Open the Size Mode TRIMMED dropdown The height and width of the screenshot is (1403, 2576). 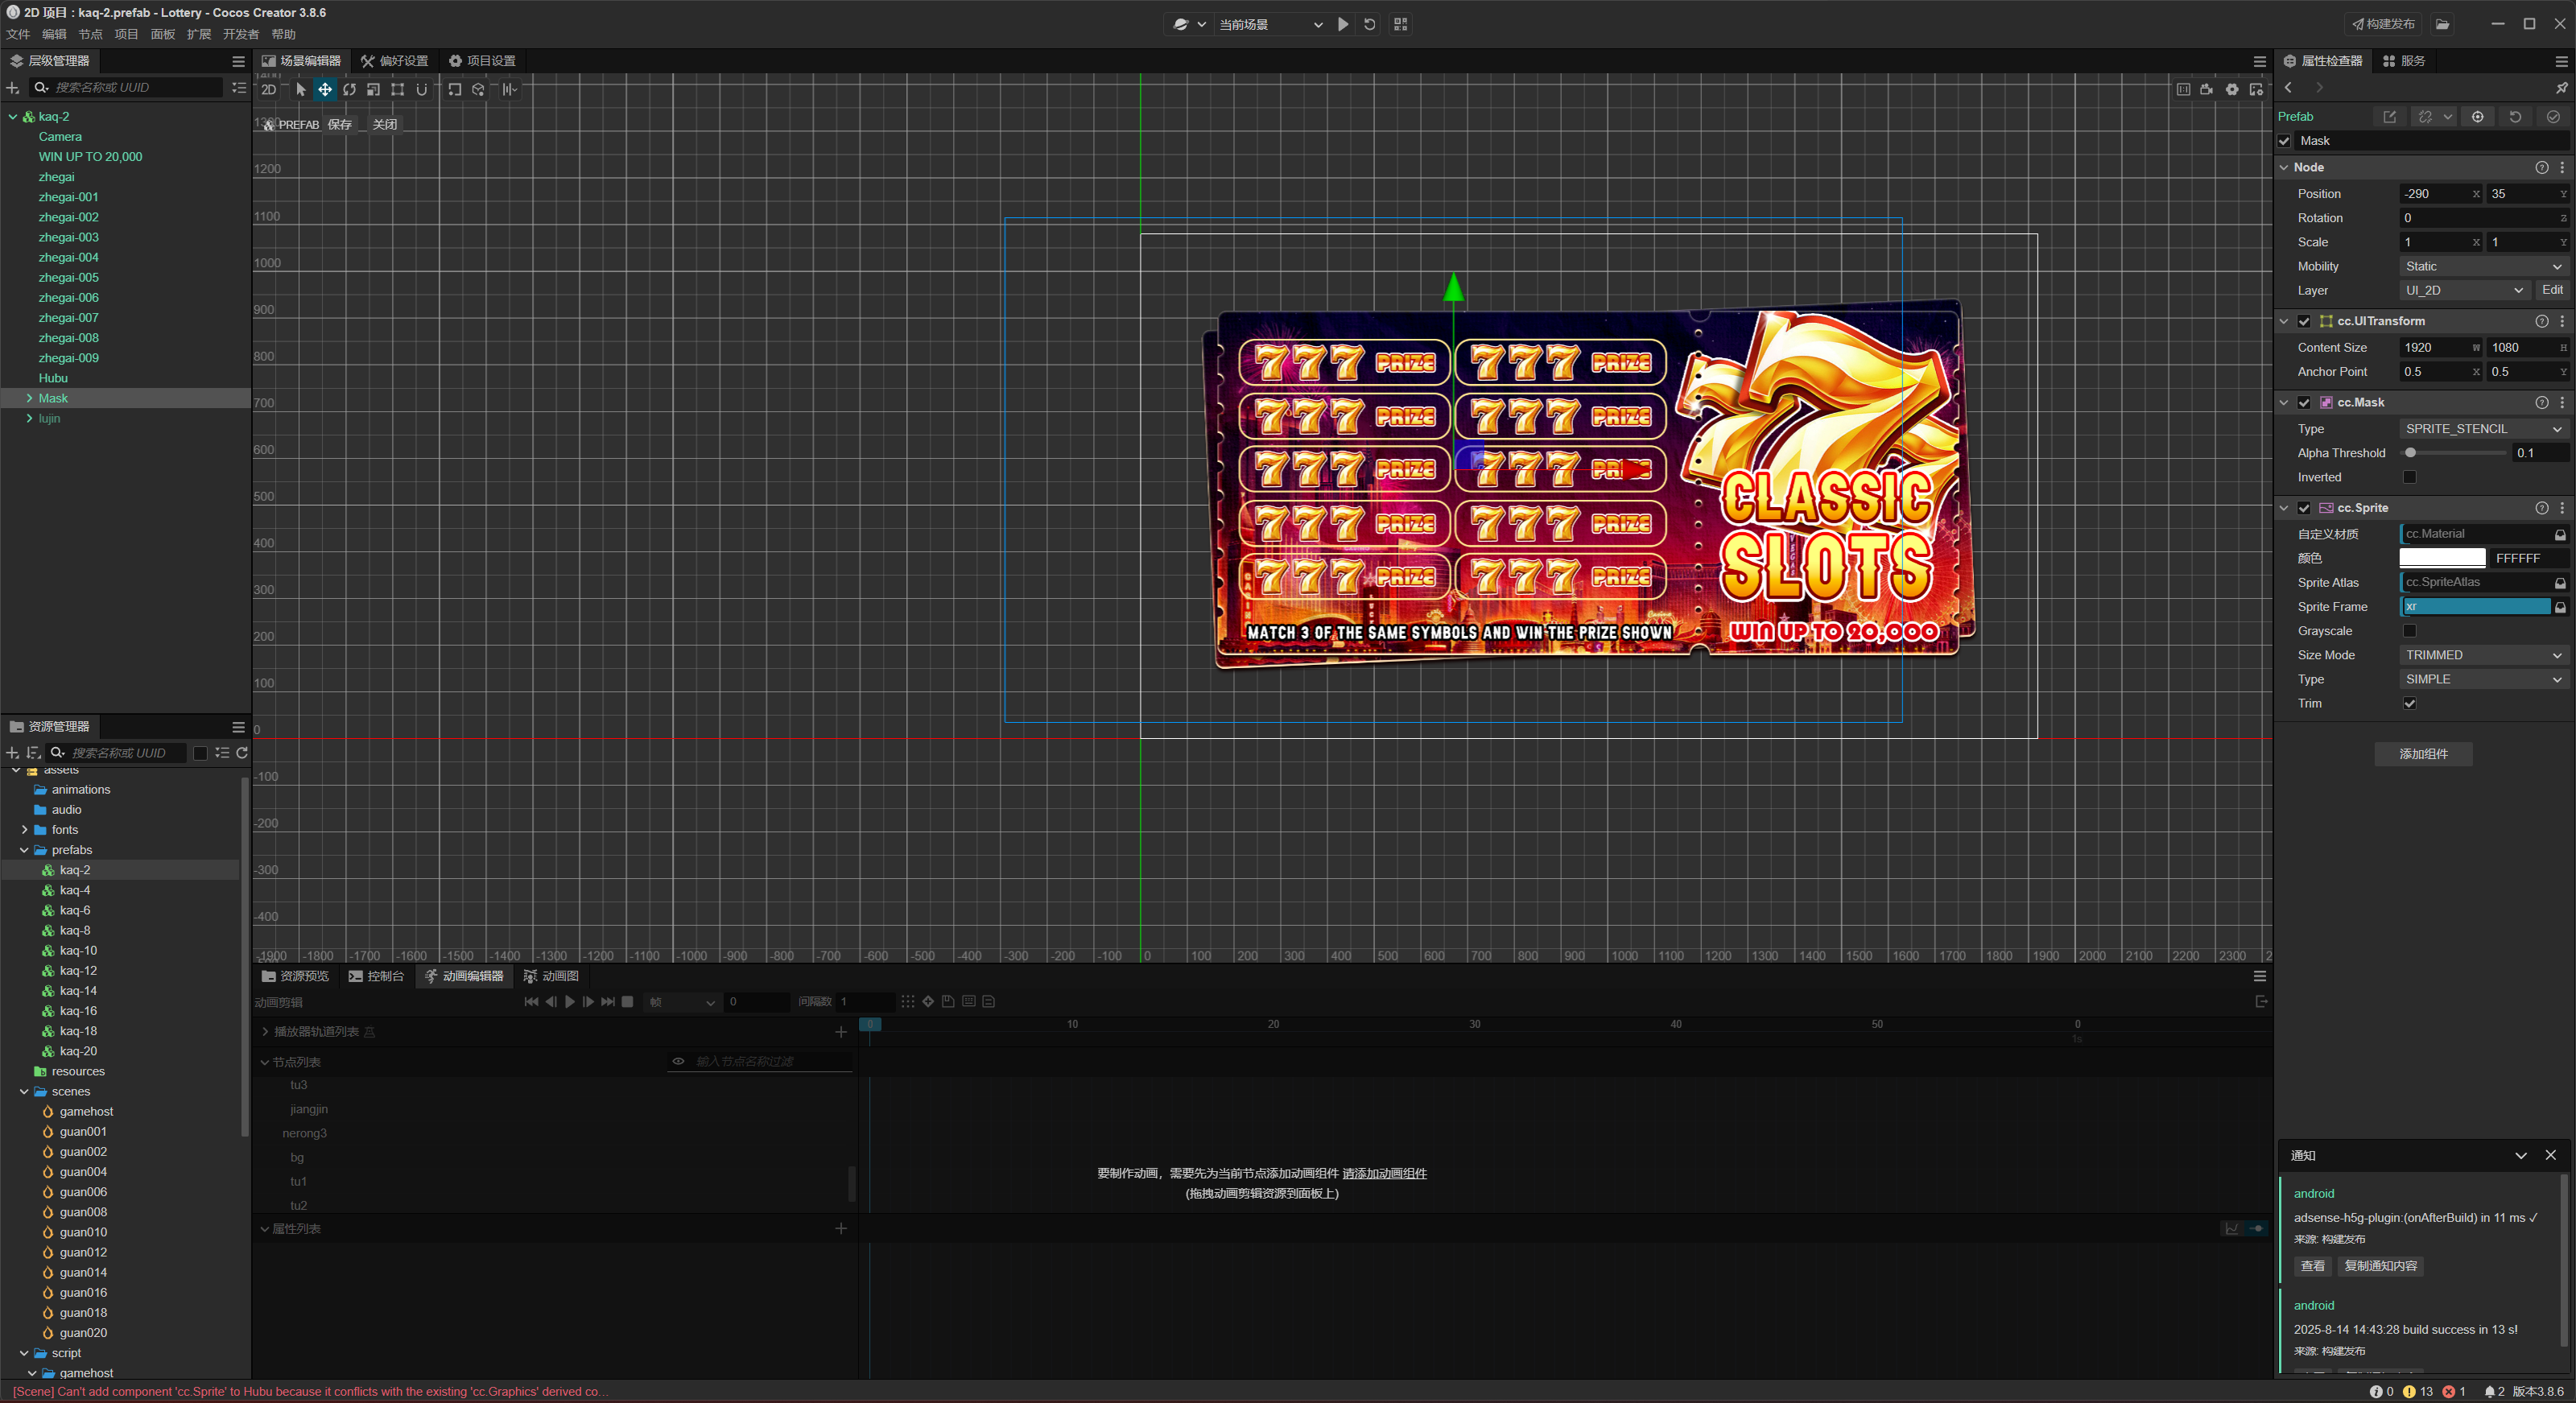2483,655
